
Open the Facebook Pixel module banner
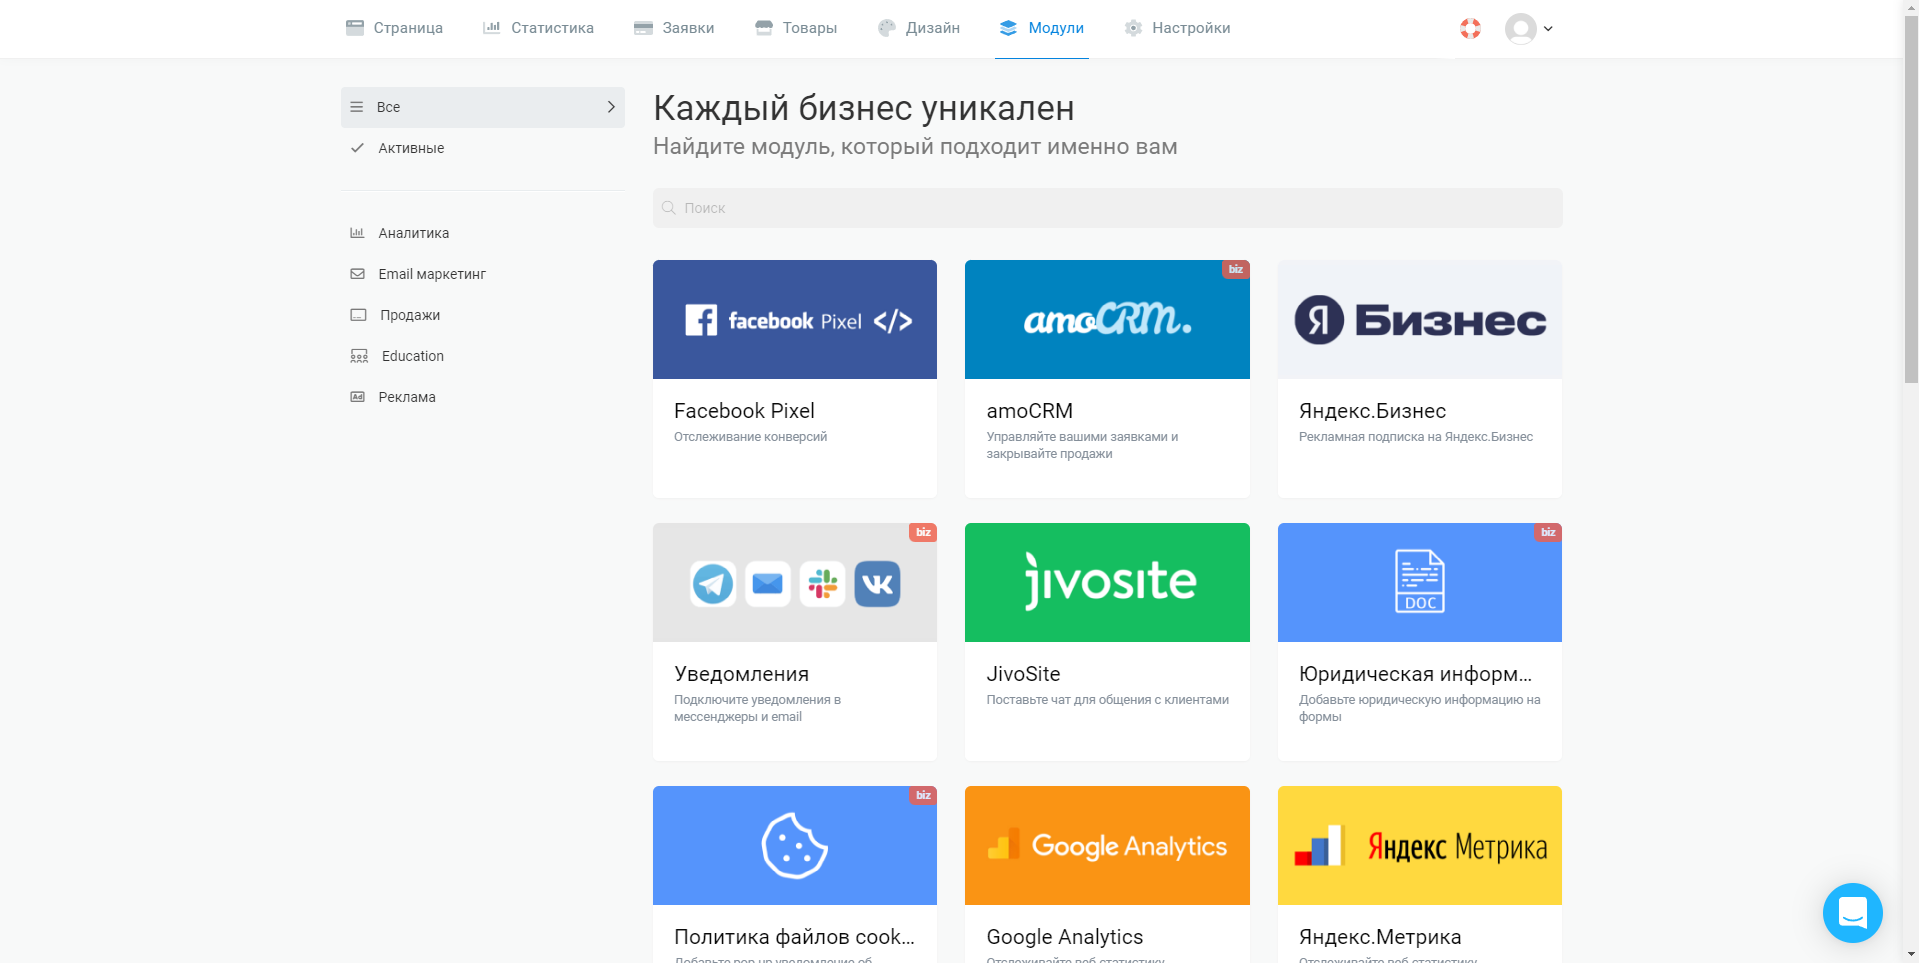coord(795,319)
